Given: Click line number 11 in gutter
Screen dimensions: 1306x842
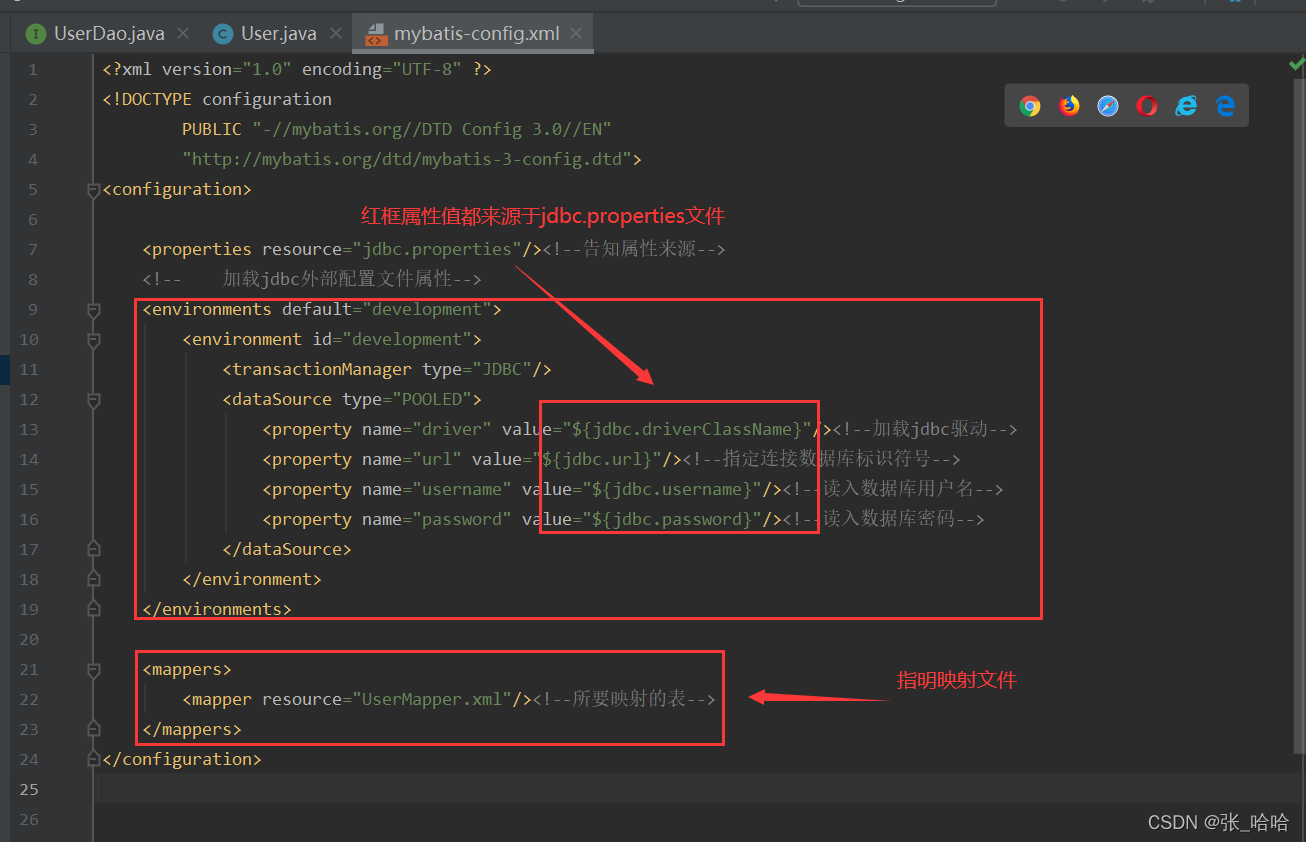Looking at the screenshot, I should (x=28, y=369).
